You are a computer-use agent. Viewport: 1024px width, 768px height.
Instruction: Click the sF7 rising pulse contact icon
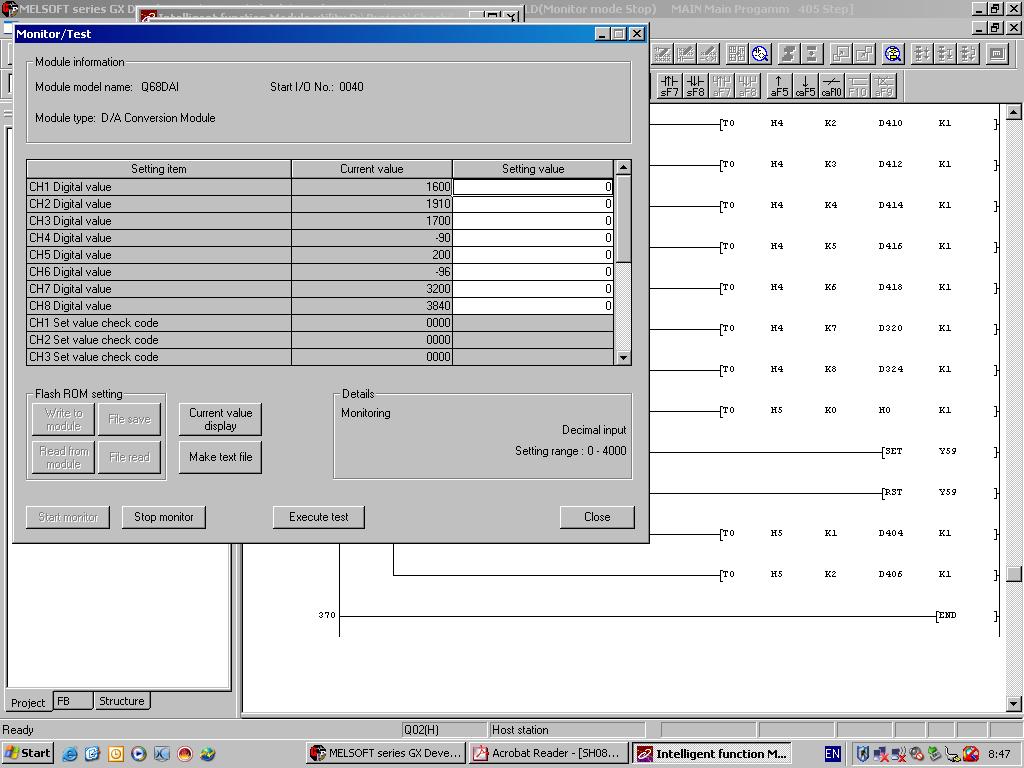(x=669, y=86)
